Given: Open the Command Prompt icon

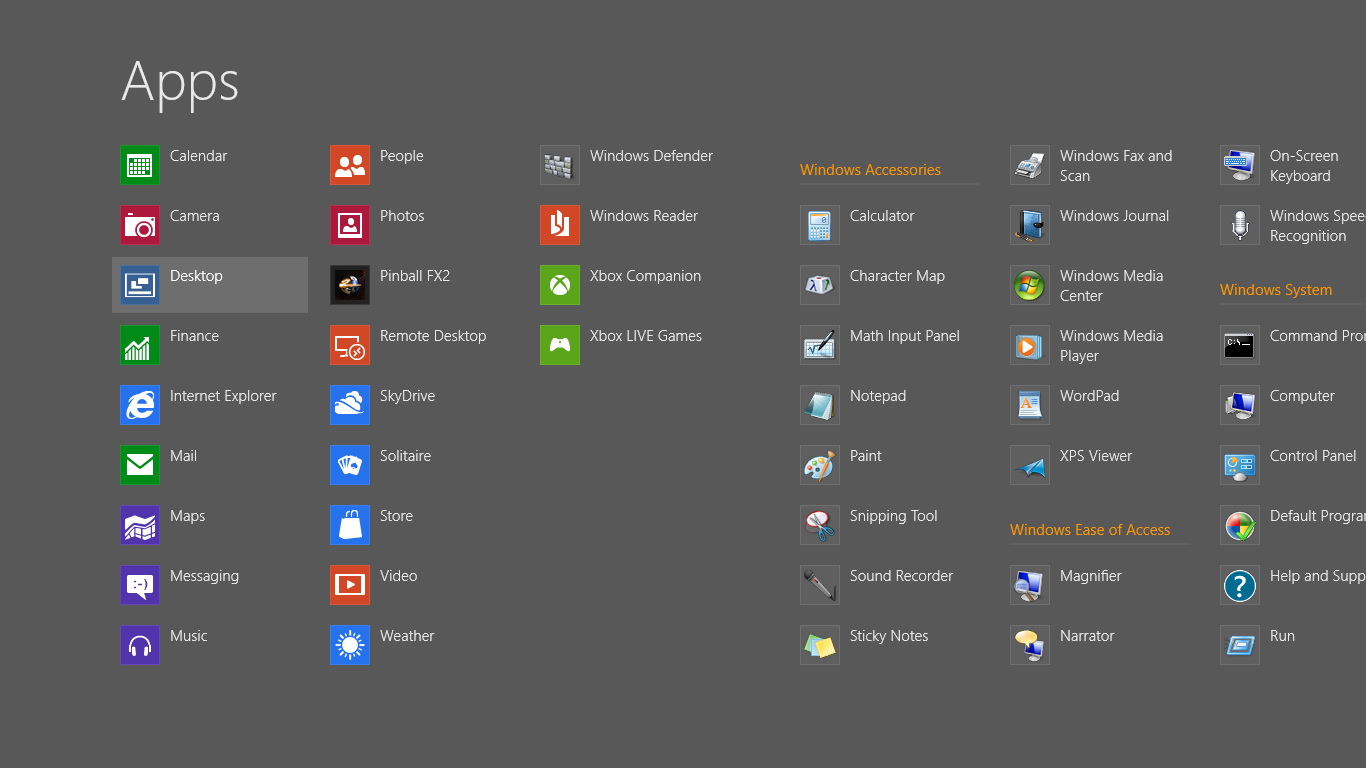Looking at the screenshot, I should coord(1240,345).
